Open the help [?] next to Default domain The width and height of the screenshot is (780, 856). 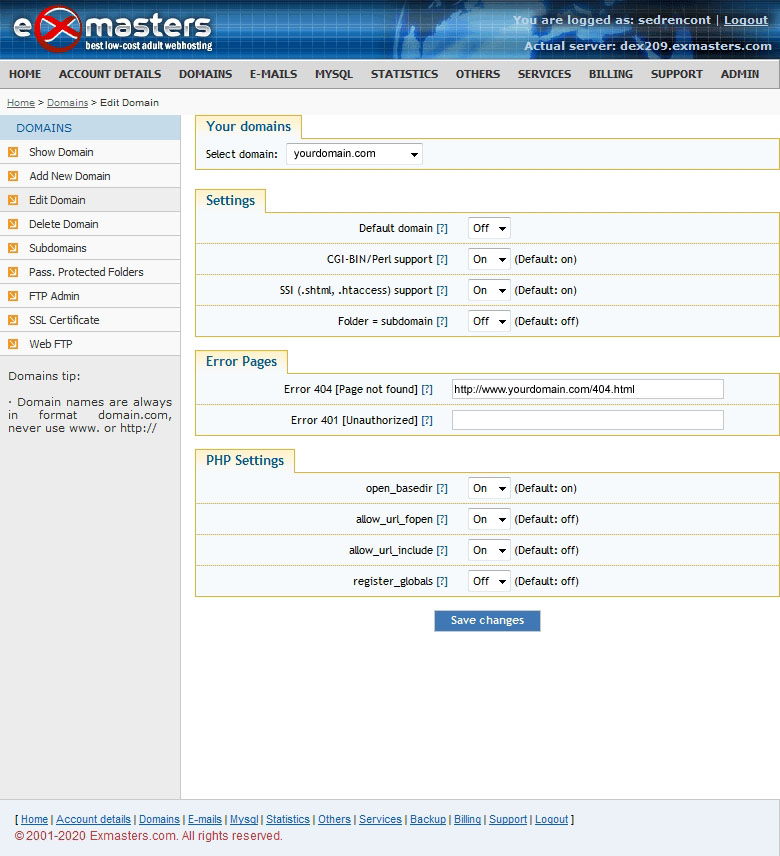[442, 229]
